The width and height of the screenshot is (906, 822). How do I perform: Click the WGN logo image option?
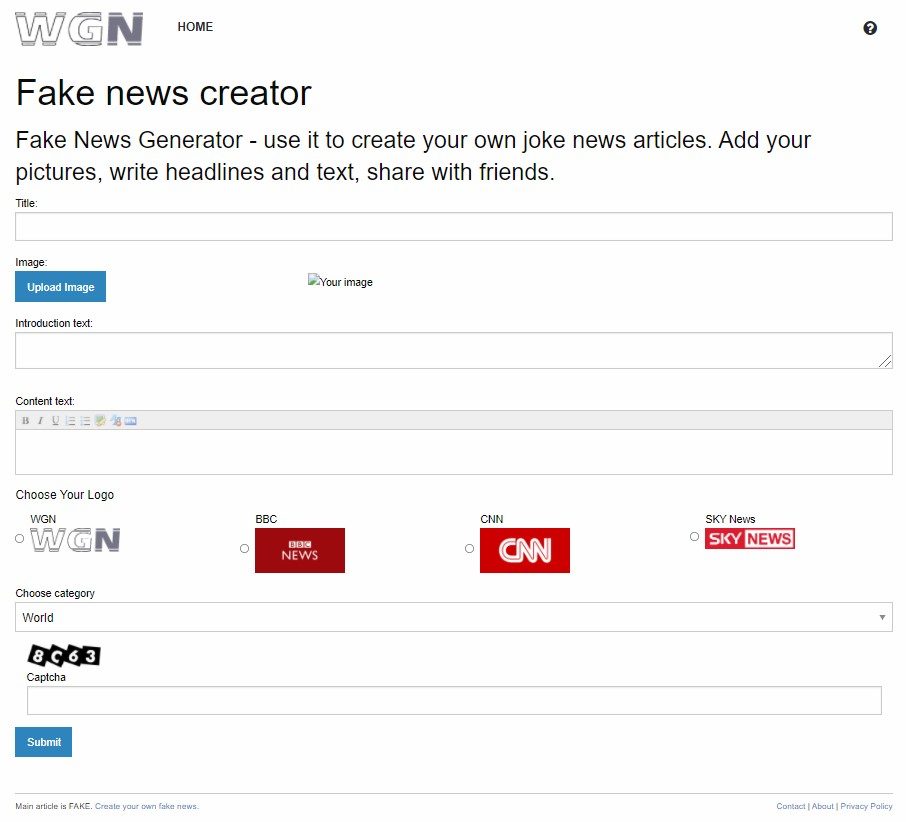click(75, 540)
